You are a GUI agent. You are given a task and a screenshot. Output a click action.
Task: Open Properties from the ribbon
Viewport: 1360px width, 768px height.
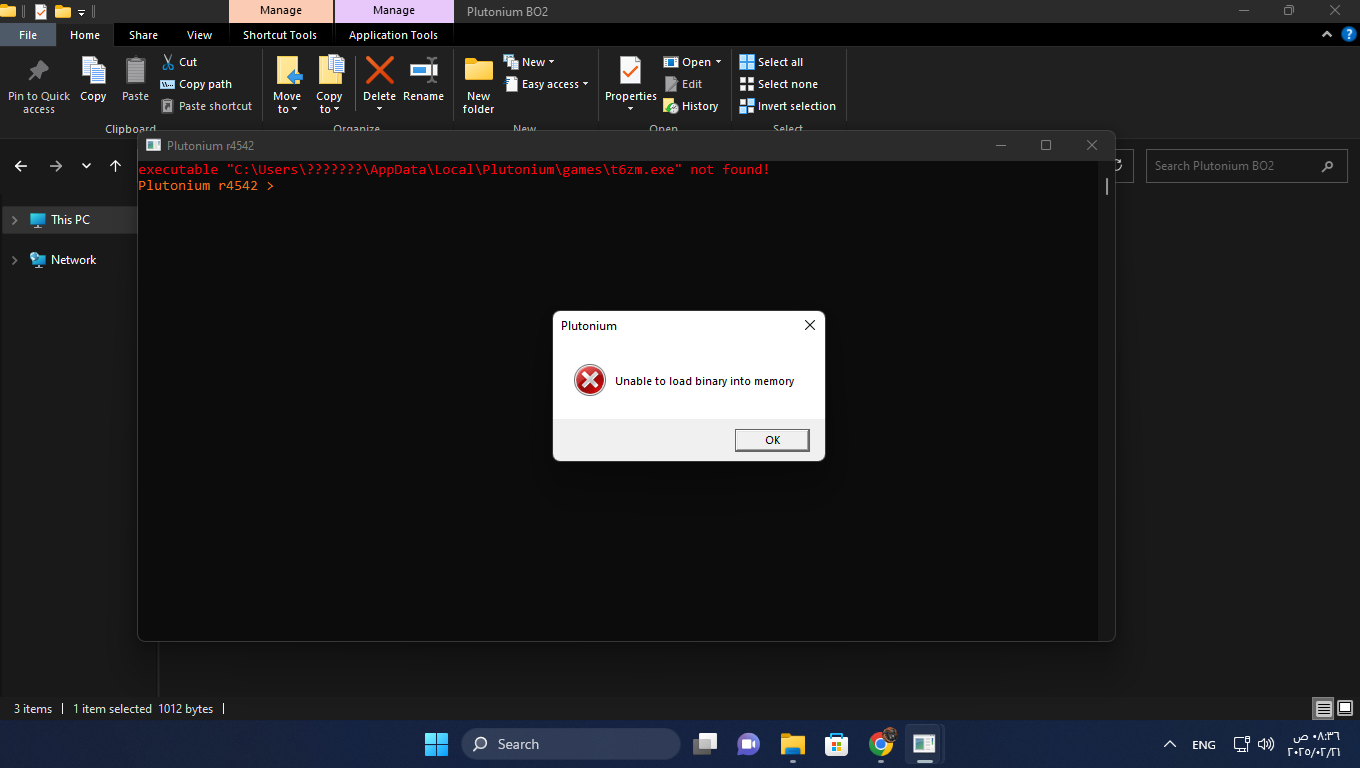tap(630, 74)
